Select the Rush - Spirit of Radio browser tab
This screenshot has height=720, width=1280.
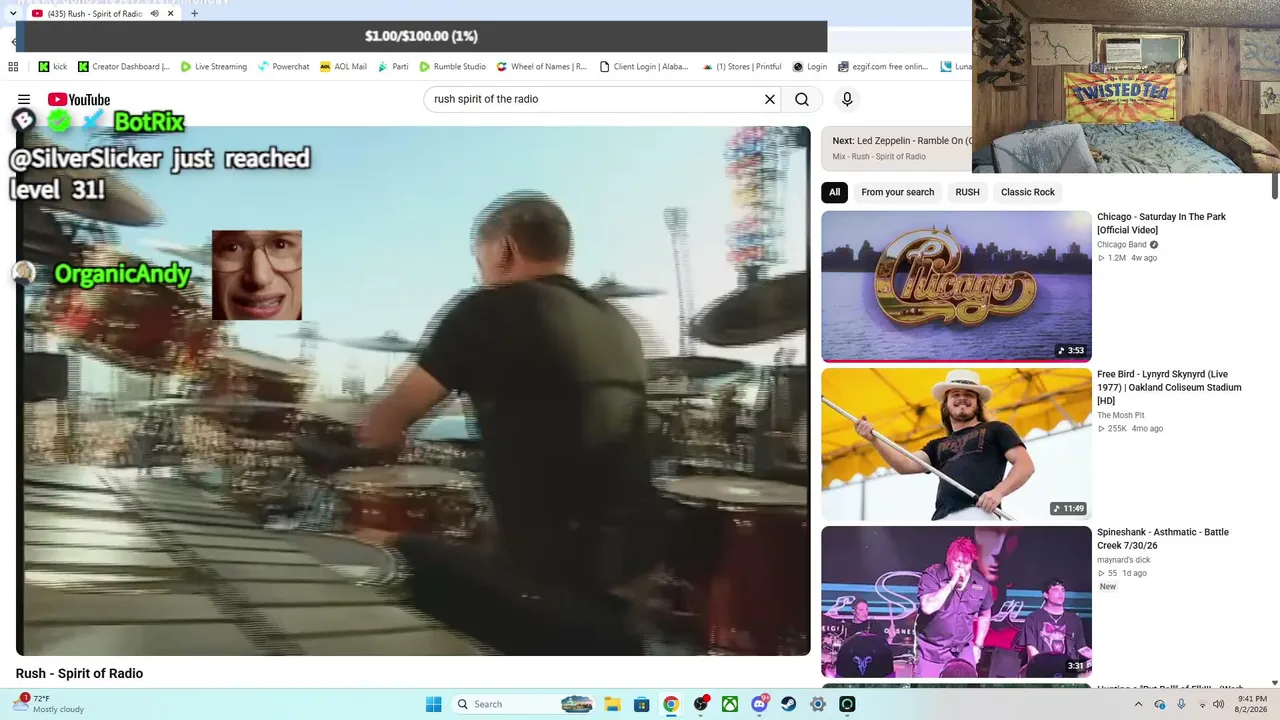tap(102, 14)
